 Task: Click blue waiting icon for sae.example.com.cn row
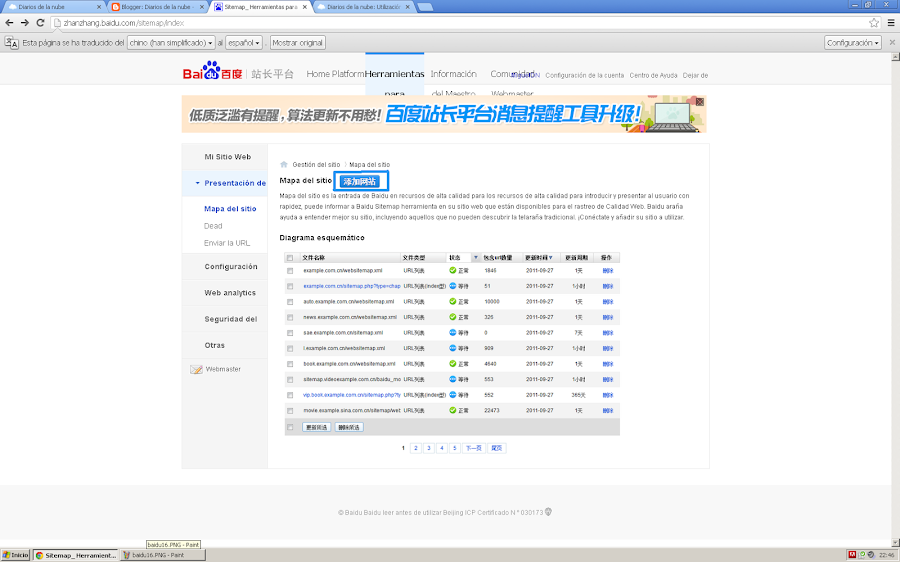(x=452, y=332)
